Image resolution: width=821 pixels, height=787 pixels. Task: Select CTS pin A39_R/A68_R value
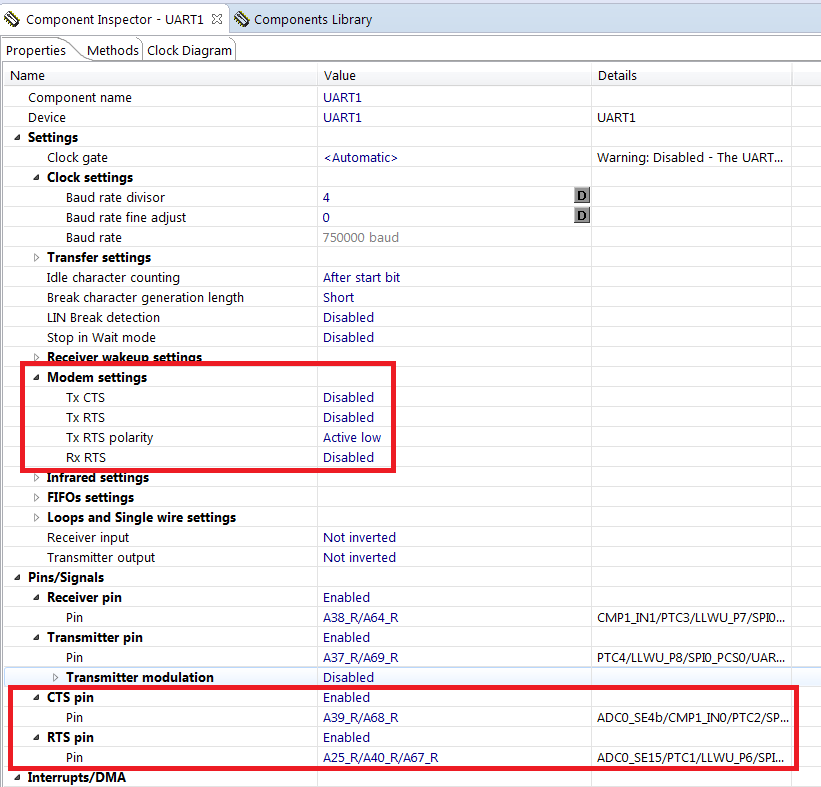[360, 717]
